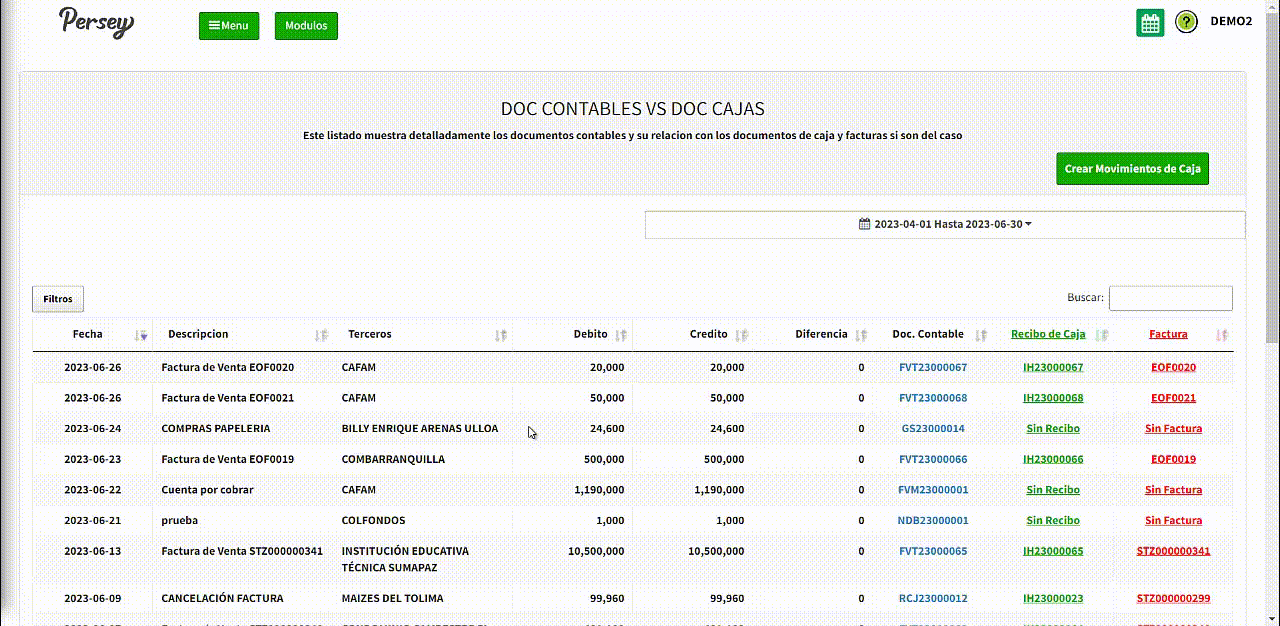This screenshot has width=1280, height=626.
Task: Sort by Credito column sort icon
Action: 741,335
